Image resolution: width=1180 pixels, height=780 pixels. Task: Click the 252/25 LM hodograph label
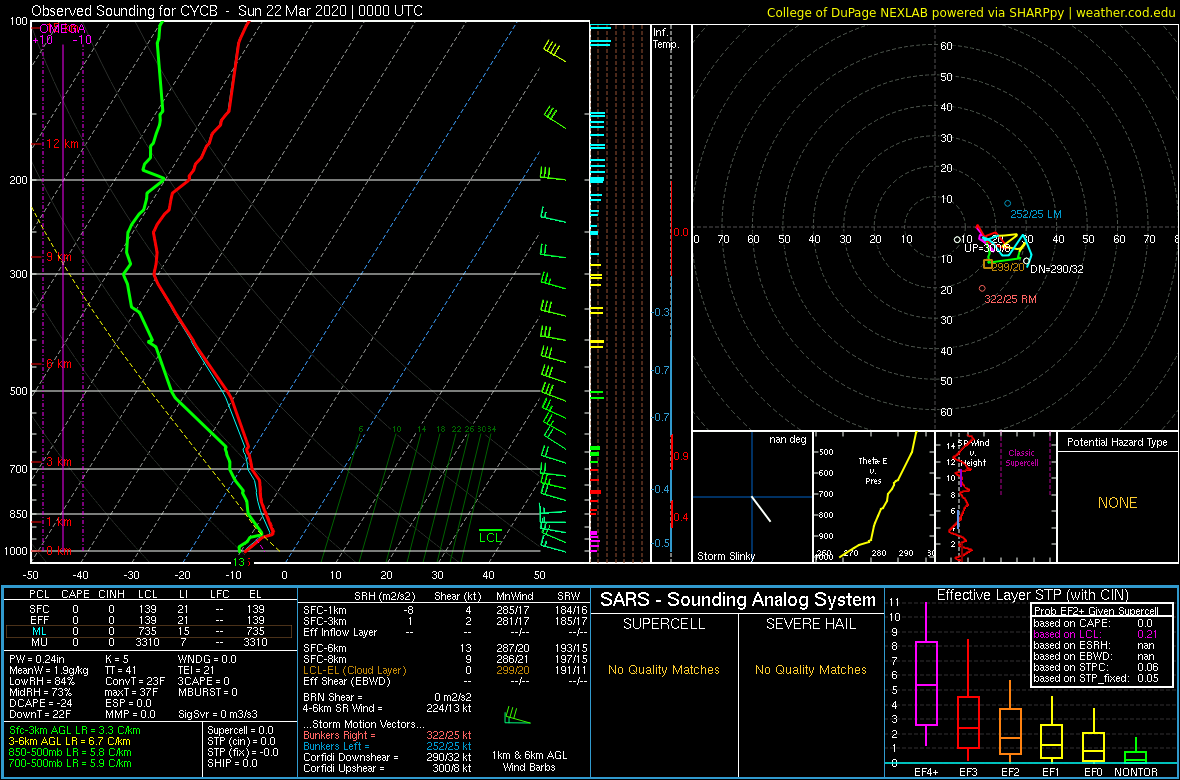(x=1036, y=215)
